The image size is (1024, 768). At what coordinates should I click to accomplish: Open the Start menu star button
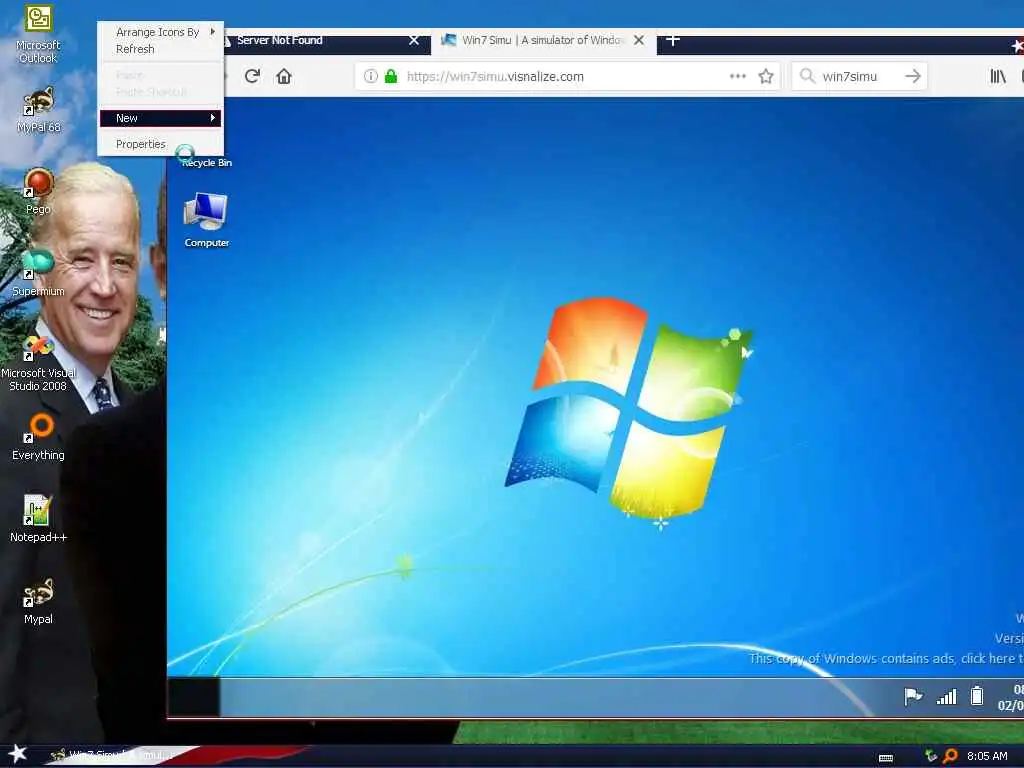tap(18, 754)
